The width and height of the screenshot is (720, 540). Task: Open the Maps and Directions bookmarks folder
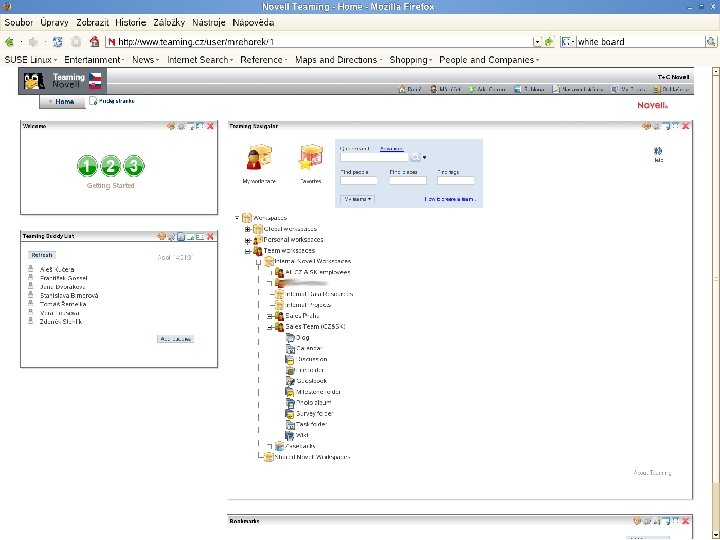[338, 60]
